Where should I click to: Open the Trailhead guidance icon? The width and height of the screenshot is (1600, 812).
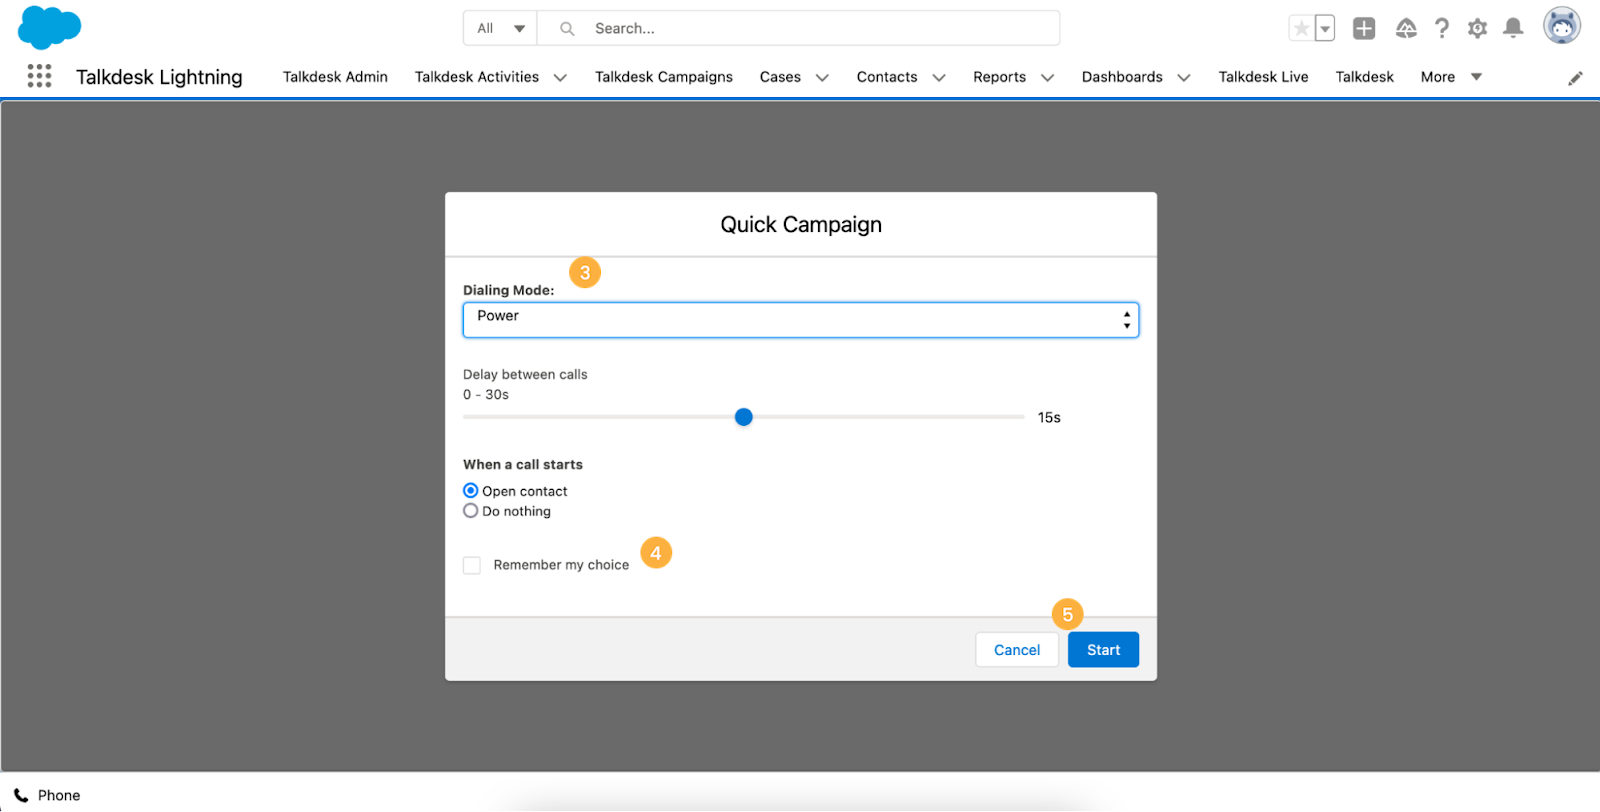[1406, 29]
